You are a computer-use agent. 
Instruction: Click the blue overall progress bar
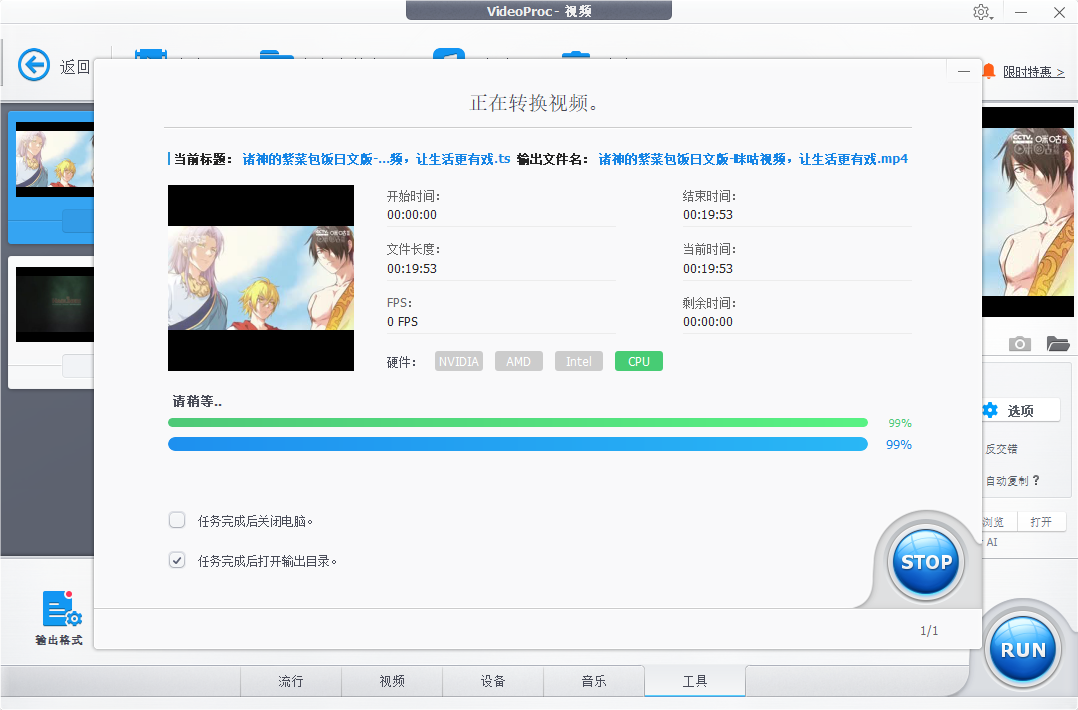click(517, 444)
